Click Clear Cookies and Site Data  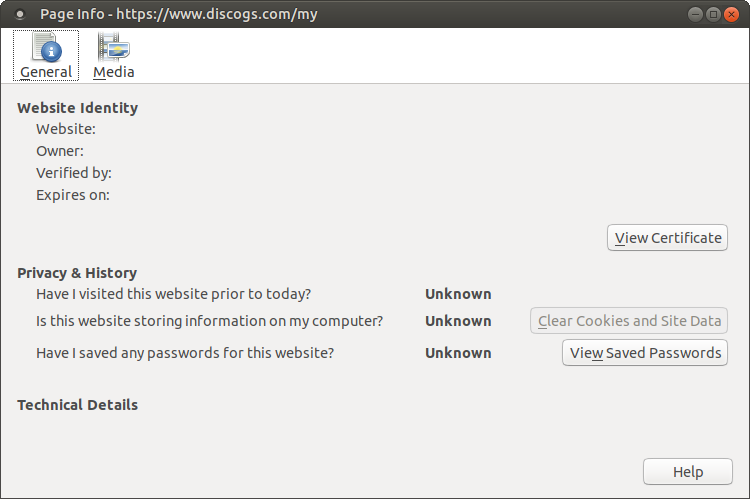click(629, 321)
